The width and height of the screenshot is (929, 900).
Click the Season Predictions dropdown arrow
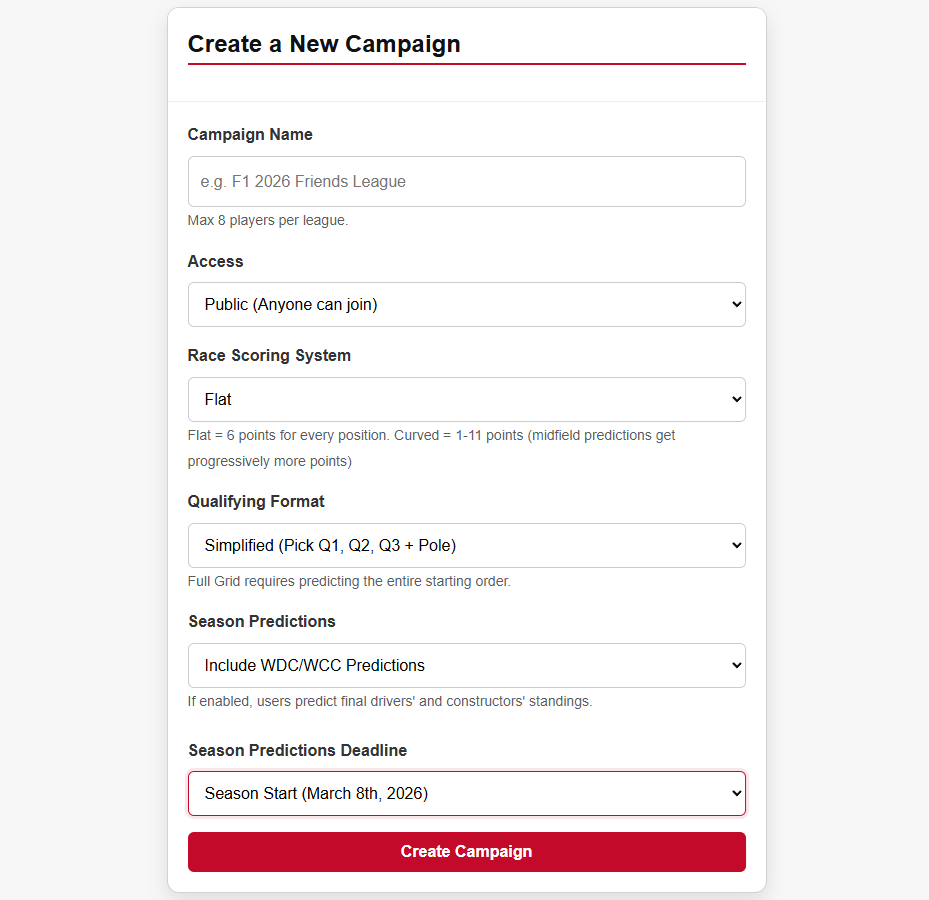(733, 665)
